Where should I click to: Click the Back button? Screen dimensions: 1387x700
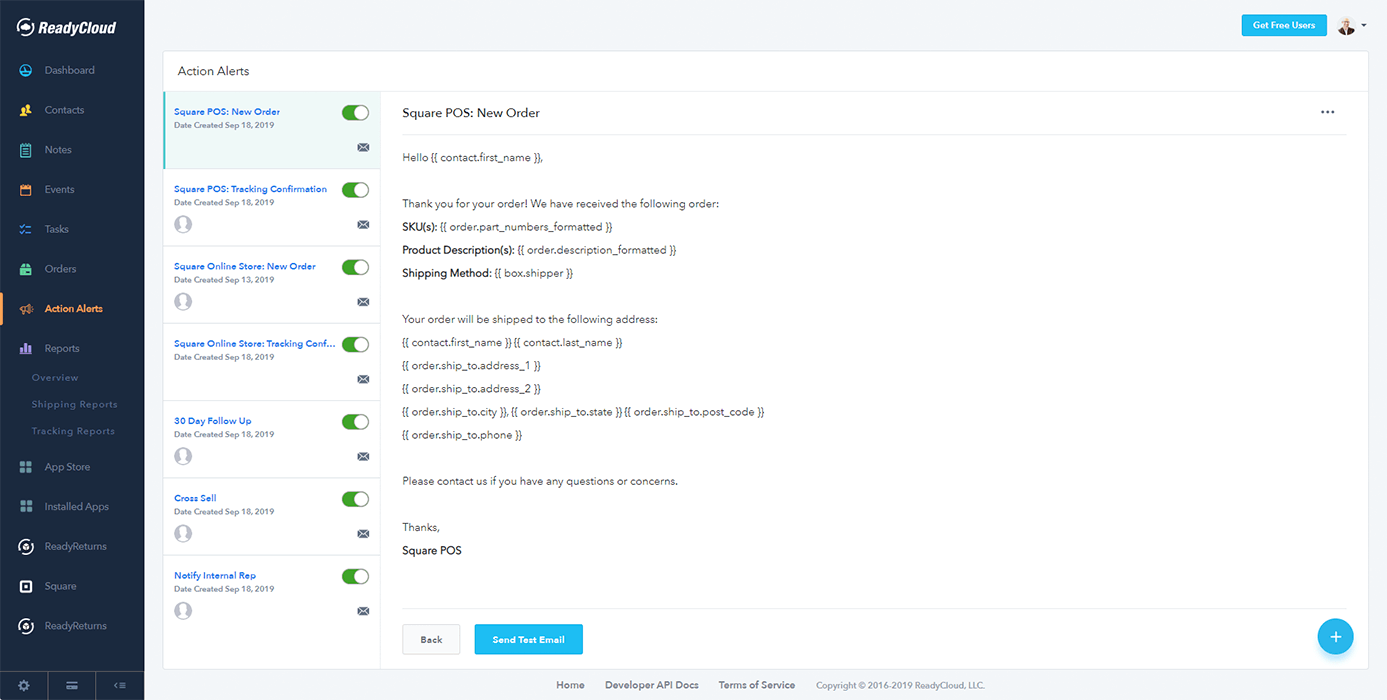[431, 640]
